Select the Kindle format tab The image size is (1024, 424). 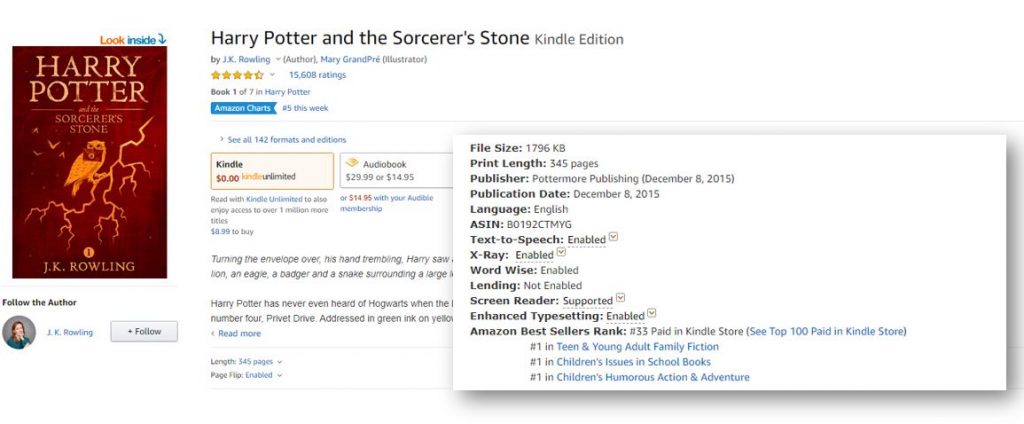coord(272,170)
